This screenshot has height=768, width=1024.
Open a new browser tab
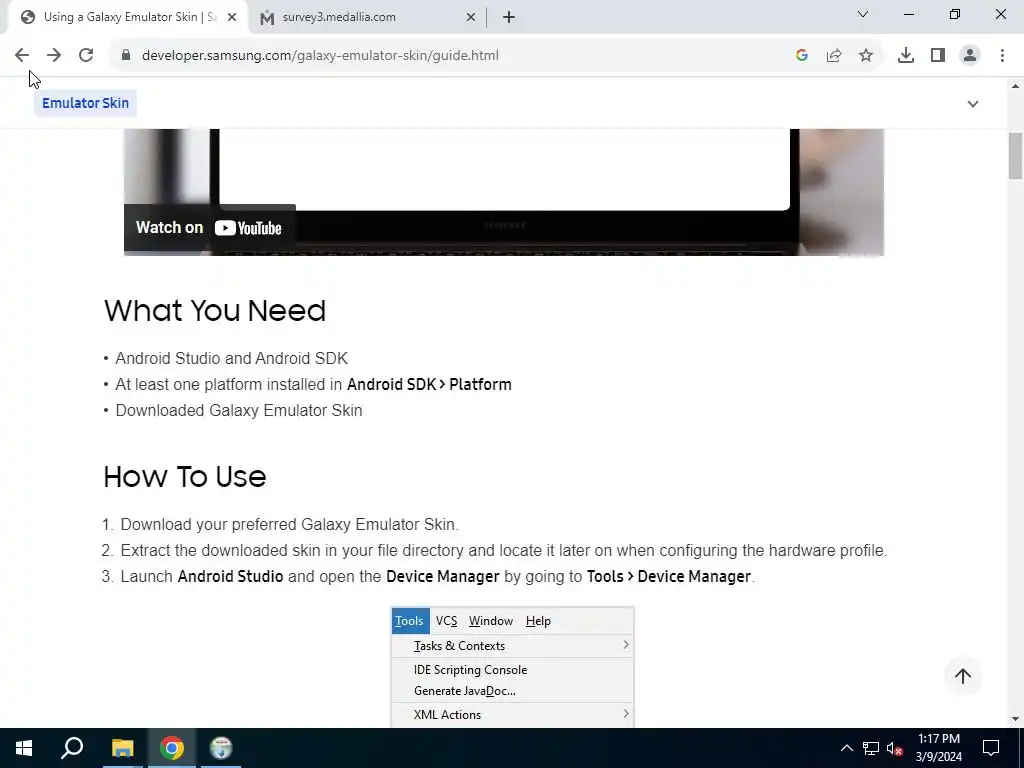[x=509, y=18]
